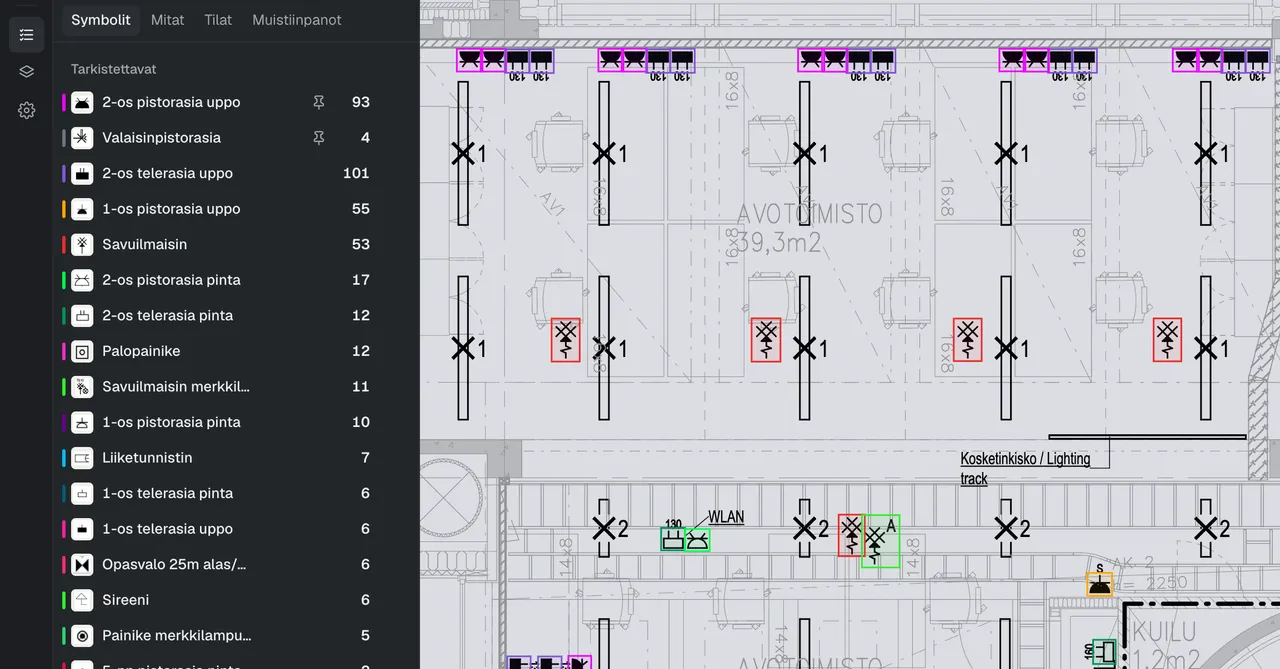Screen dimensions: 1280x669
Task: Toggle the pin on Valaisinpistorasia
Action: 319,138
